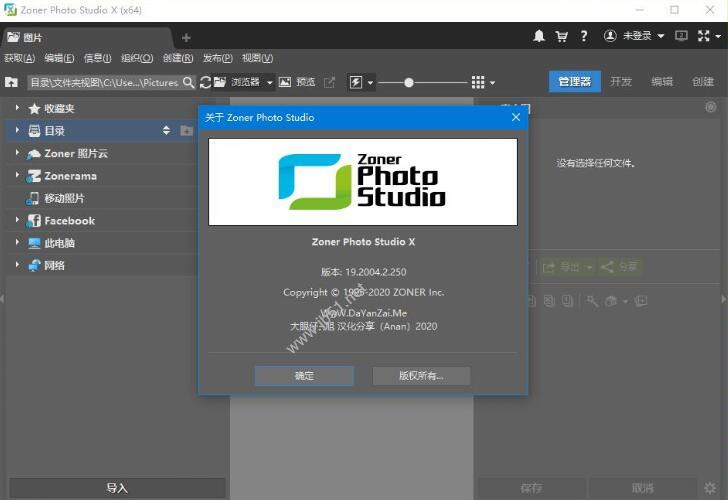Click the 此电脑 computer icon
728x500 pixels.
34,243
